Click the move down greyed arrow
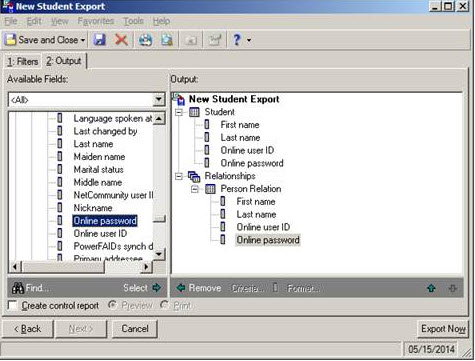The width and height of the screenshot is (475, 361). [452, 288]
